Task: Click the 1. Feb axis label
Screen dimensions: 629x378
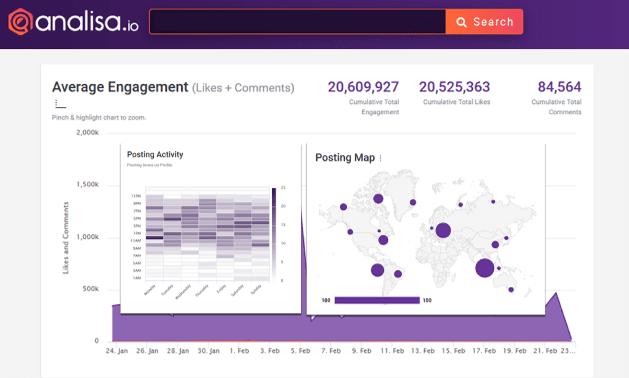Action: (239, 351)
